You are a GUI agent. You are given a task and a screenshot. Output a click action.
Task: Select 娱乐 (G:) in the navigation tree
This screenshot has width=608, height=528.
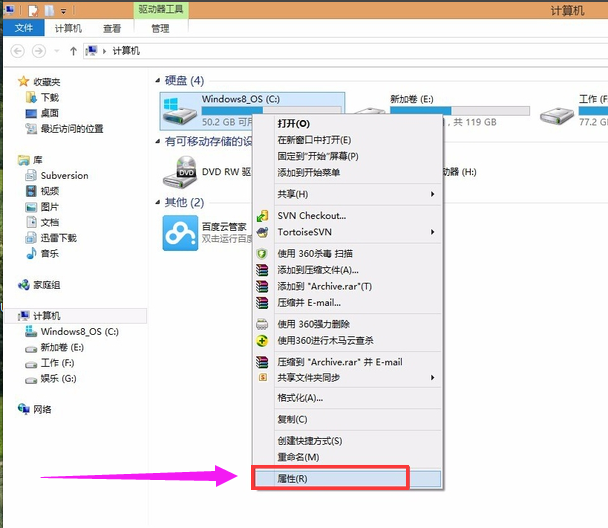click(x=58, y=379)
